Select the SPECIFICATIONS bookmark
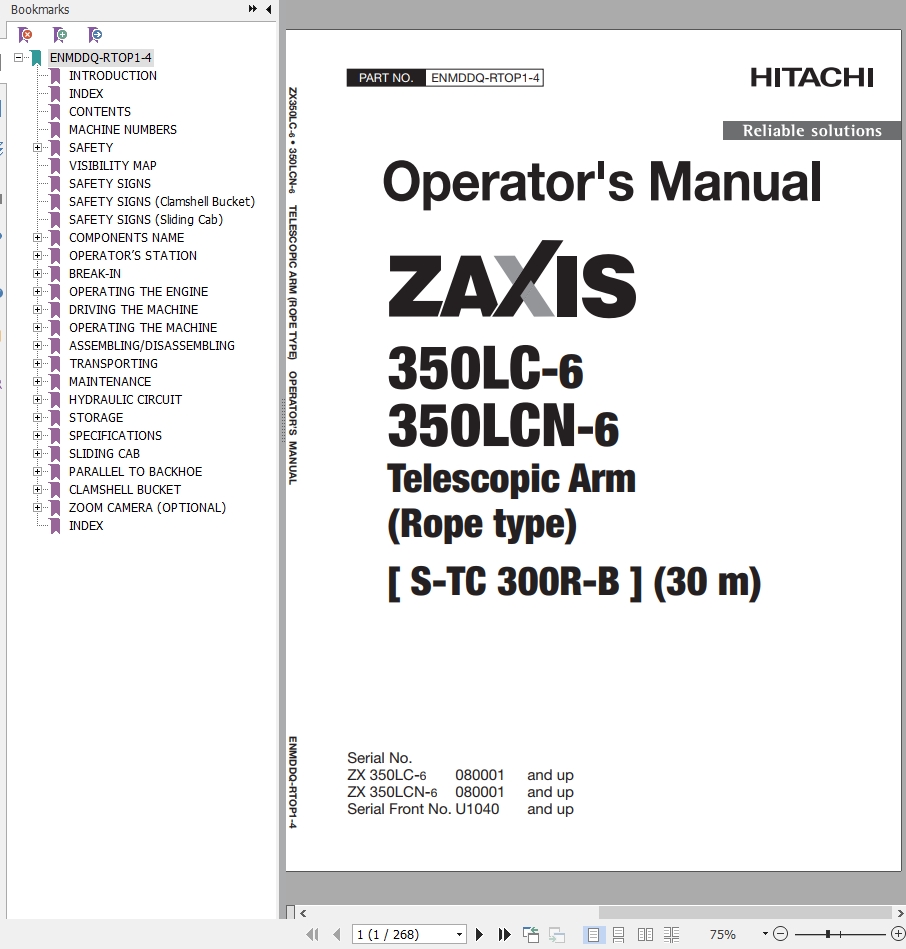The image size is (906, 949). pos(116,436)
